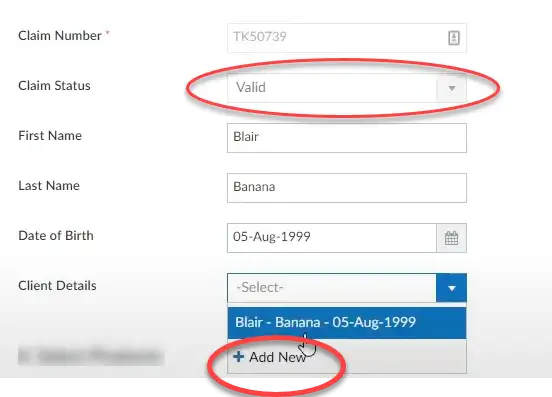This screenshot has height=397, width=552.
Task: Open the Claim Status box showing Valid
Action: (347, 88)
